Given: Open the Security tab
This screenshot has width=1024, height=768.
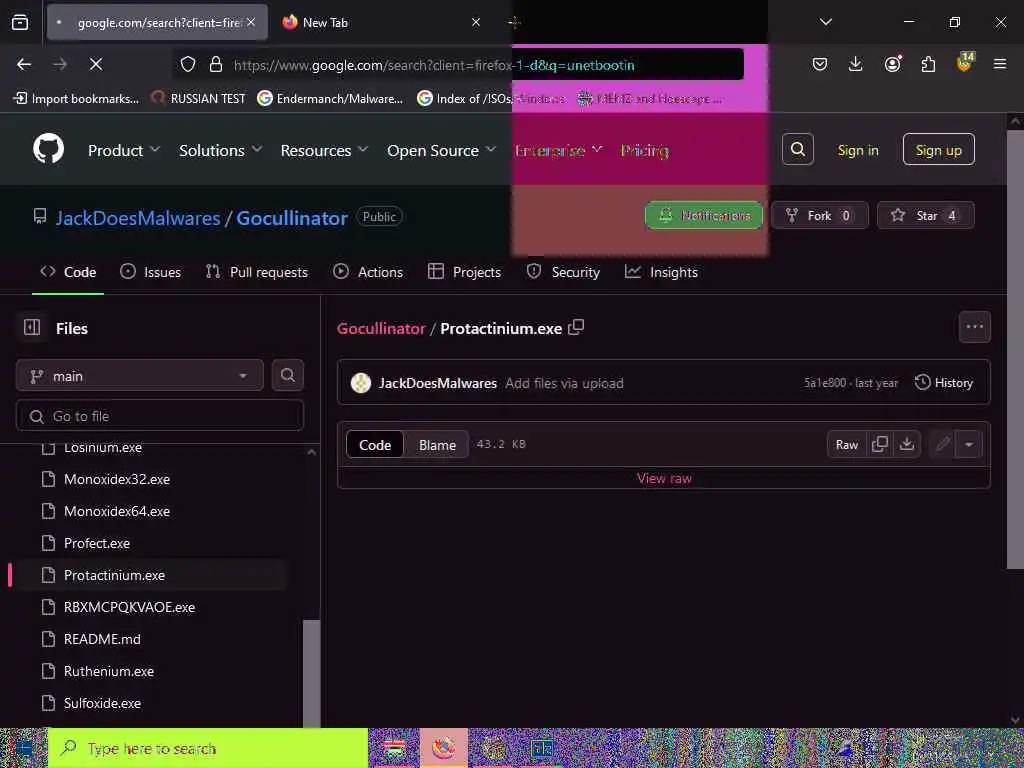Looking at the screenshot, I should click(563, 272).
